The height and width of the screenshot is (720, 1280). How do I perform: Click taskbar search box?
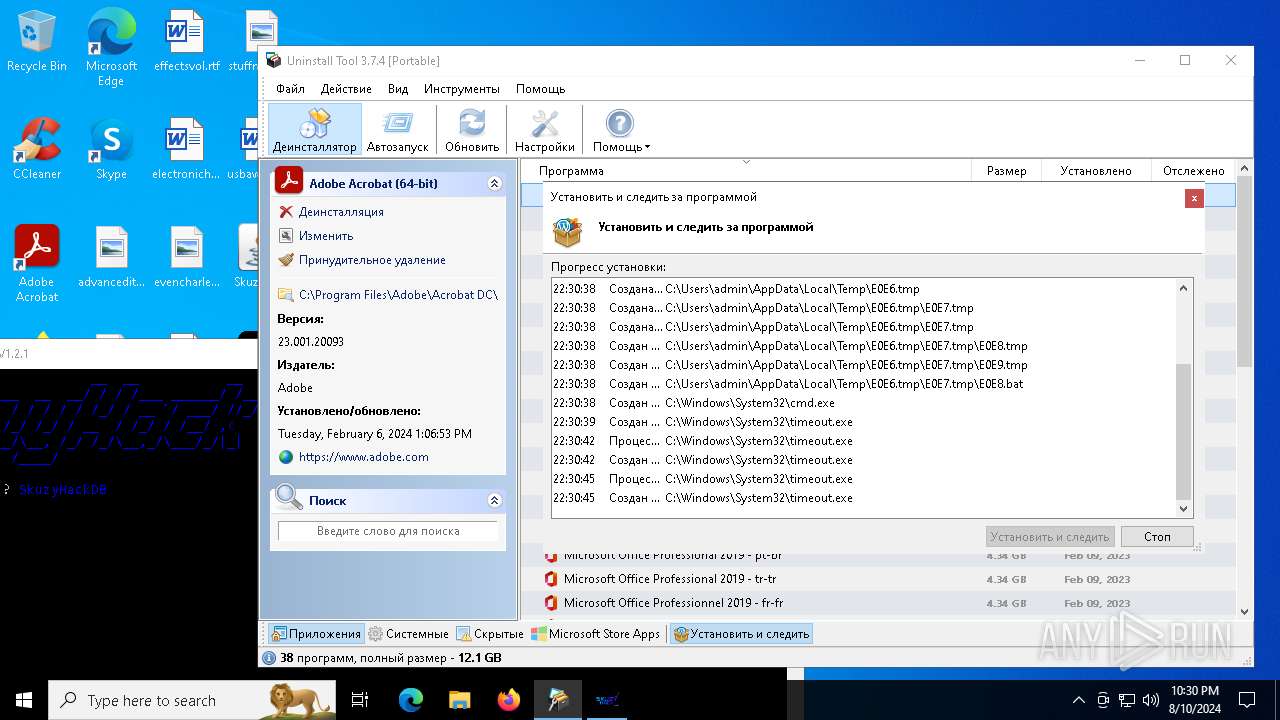pyautogui.click(x=192, y=700)
